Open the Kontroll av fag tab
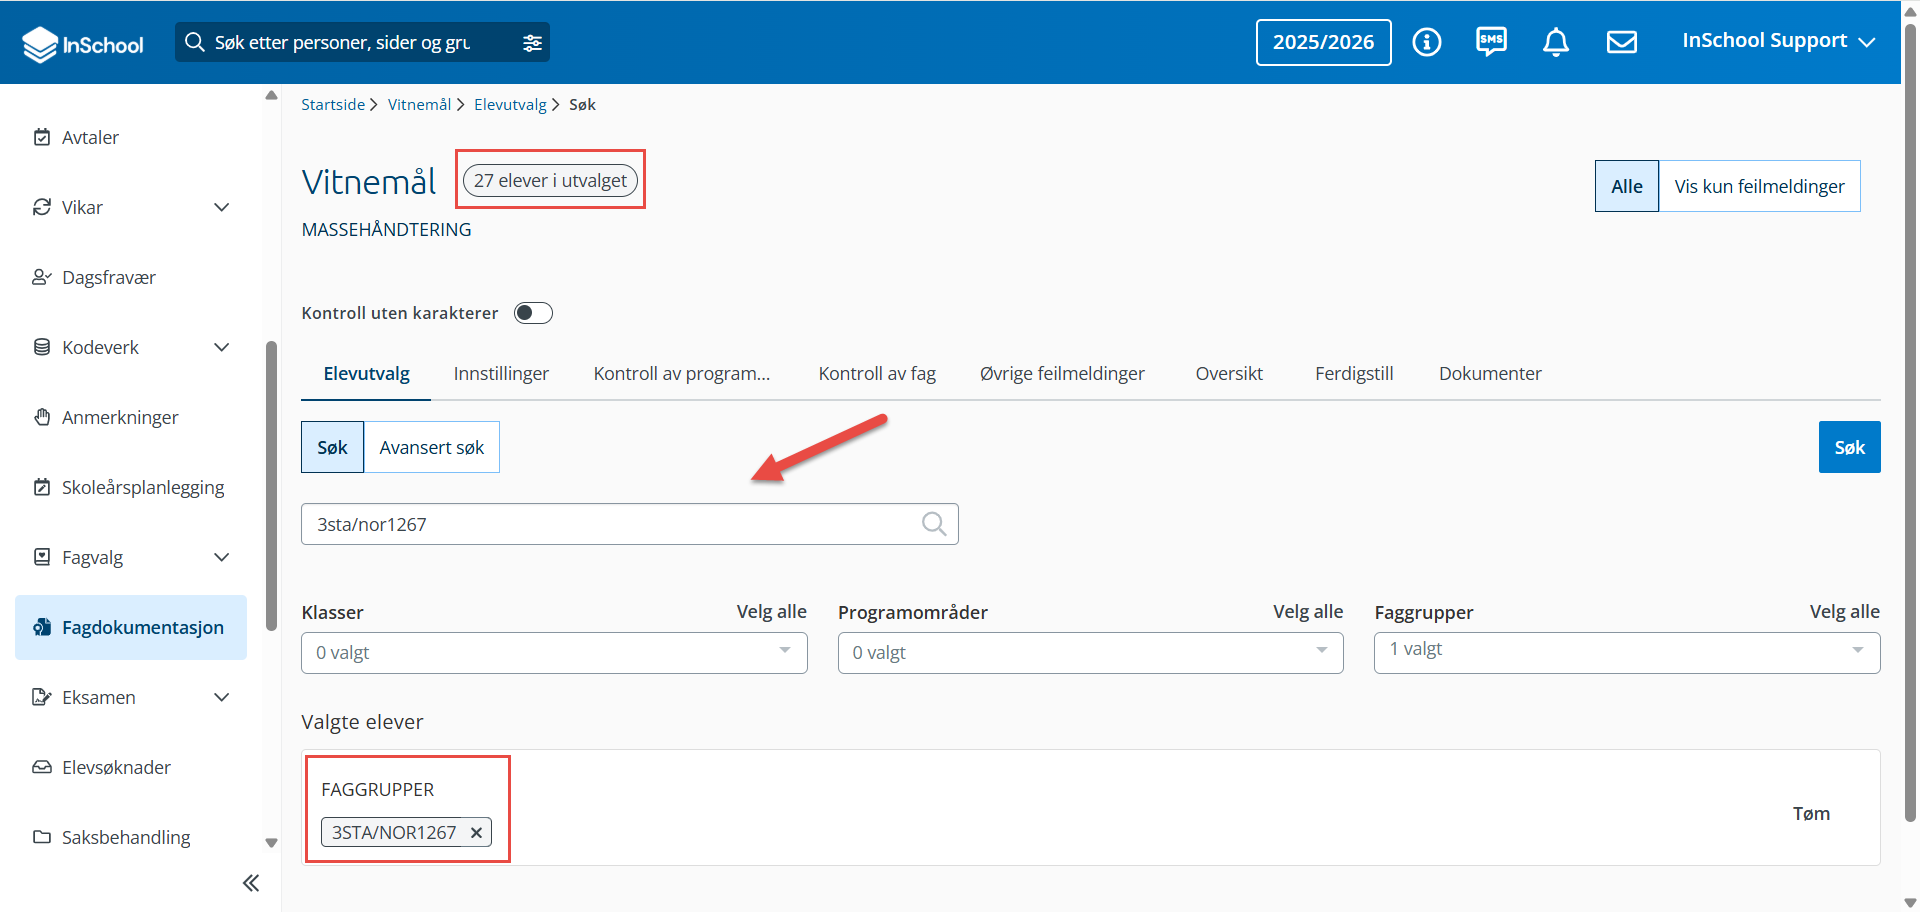This screenshot has width=1920, height=912. 877,373
